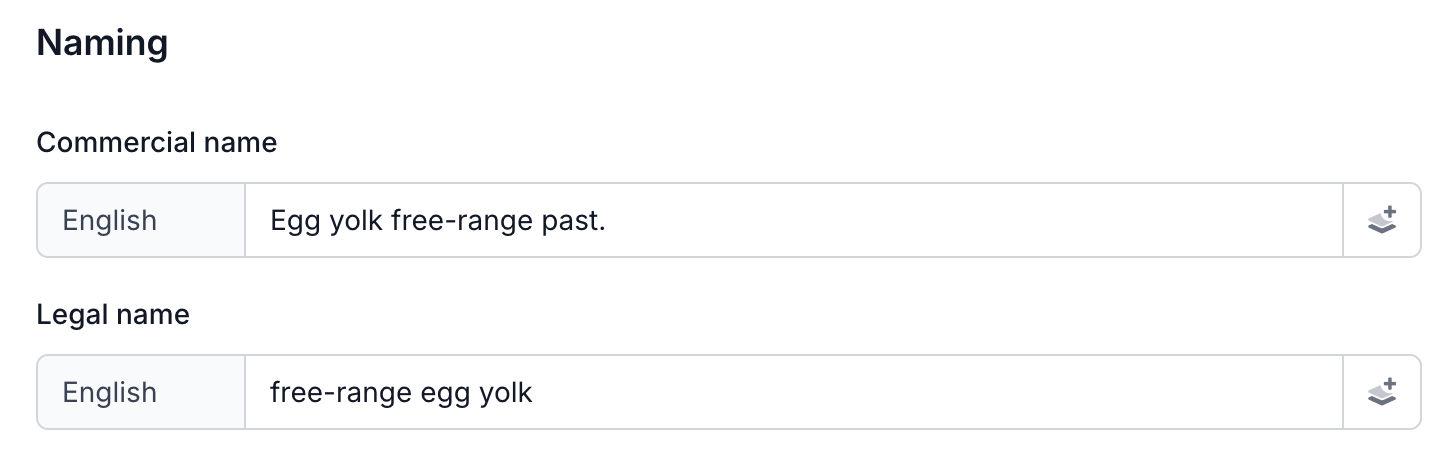Click empty space after "egg yolk" in Legal name
Viewport: 1456px width, 462px height.
[900, 392]
